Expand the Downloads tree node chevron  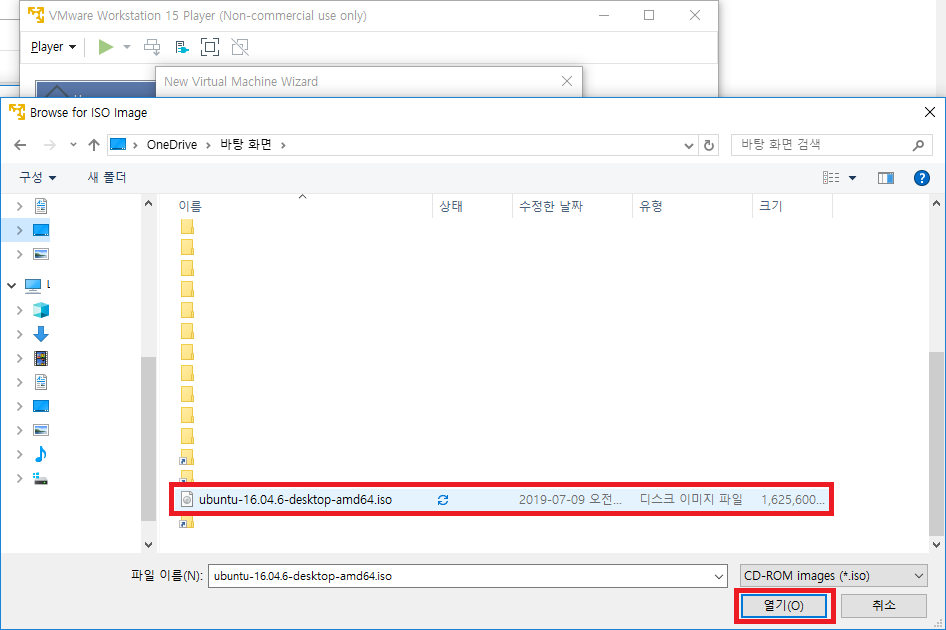(19, 334)
